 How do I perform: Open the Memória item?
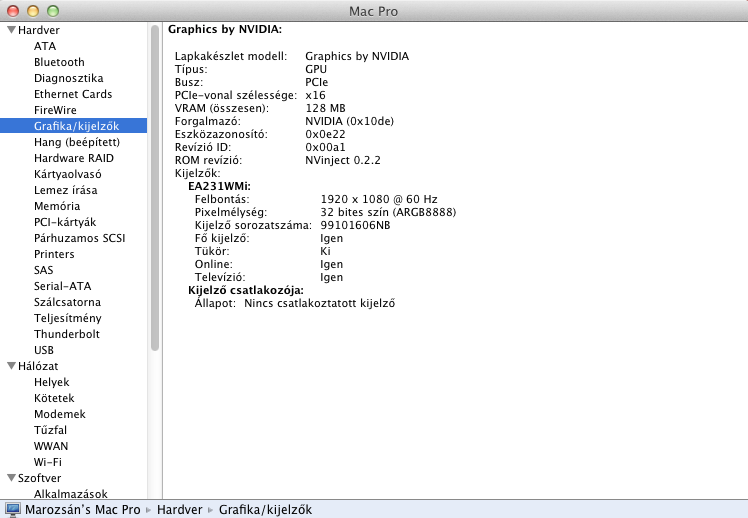(x=57, y=206)
